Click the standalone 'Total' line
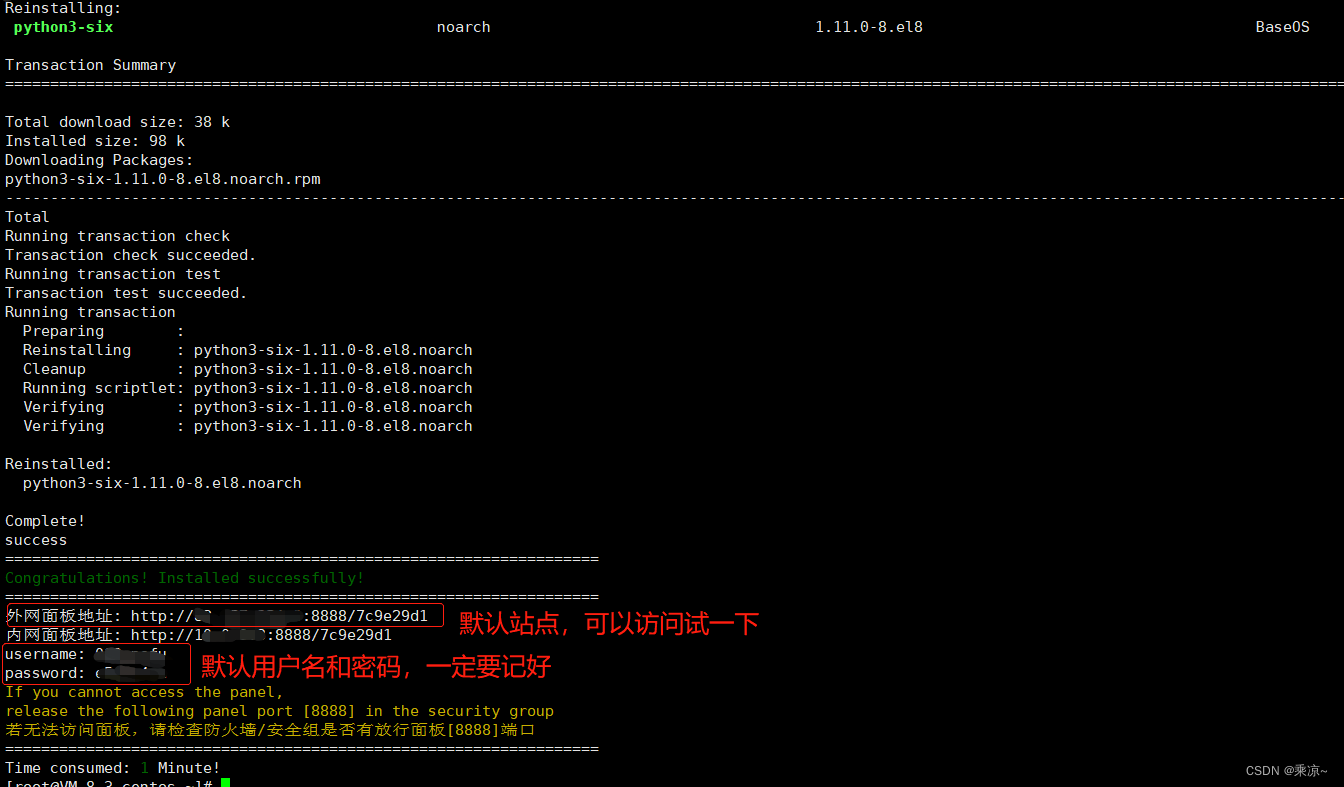This screenshot has height=787, width=1344. (x=27, y=217)
